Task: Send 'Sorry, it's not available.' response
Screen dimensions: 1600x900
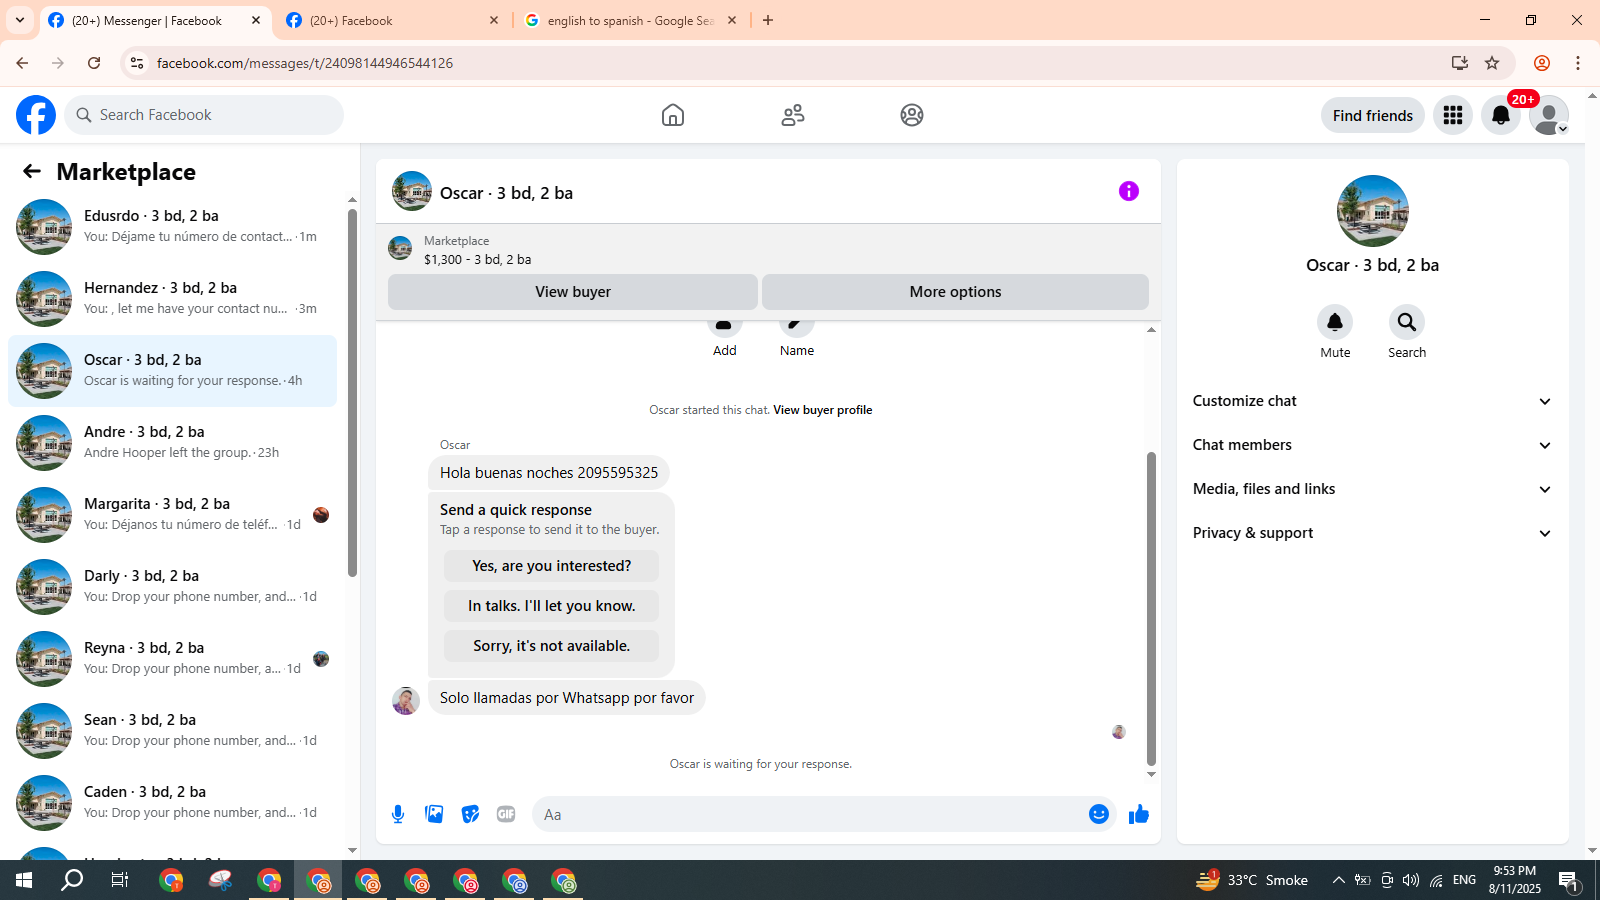Action: pos(551,646)
